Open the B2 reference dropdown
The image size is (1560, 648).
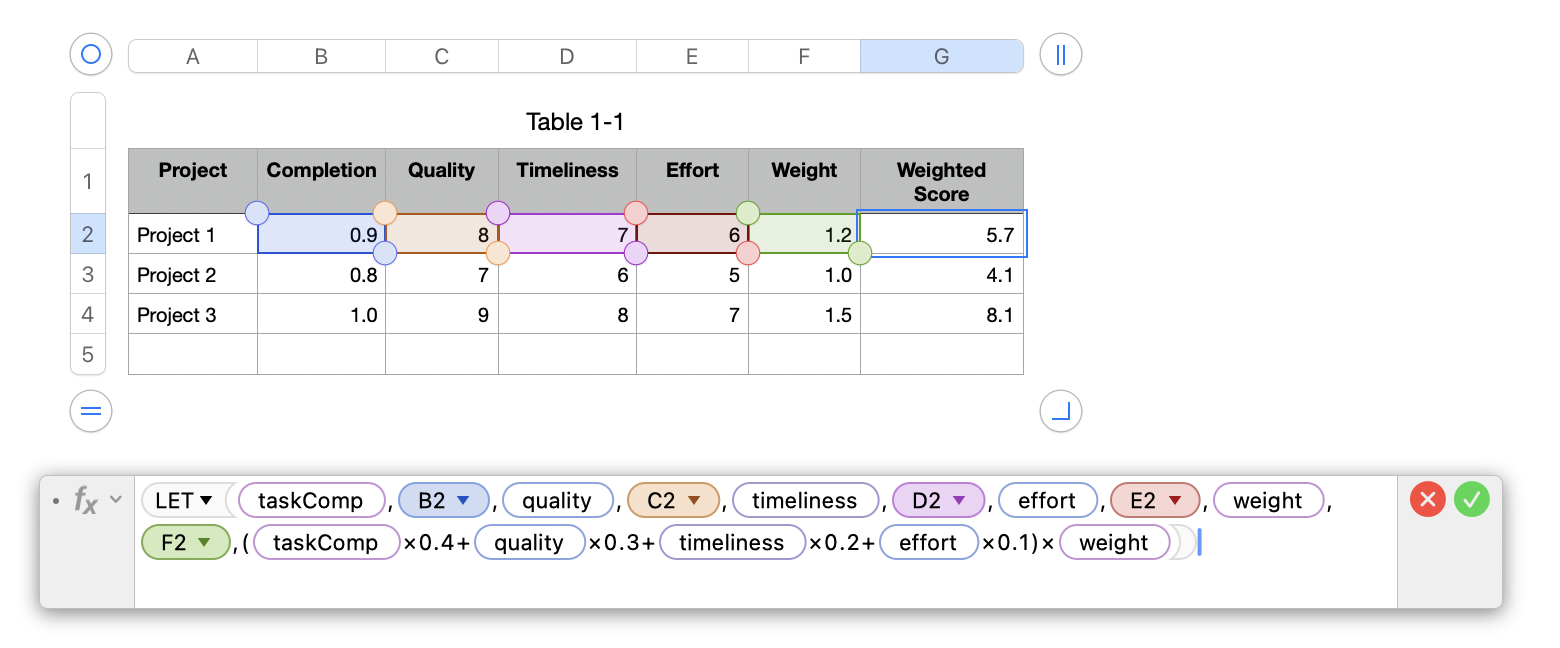tap(462, 500)
